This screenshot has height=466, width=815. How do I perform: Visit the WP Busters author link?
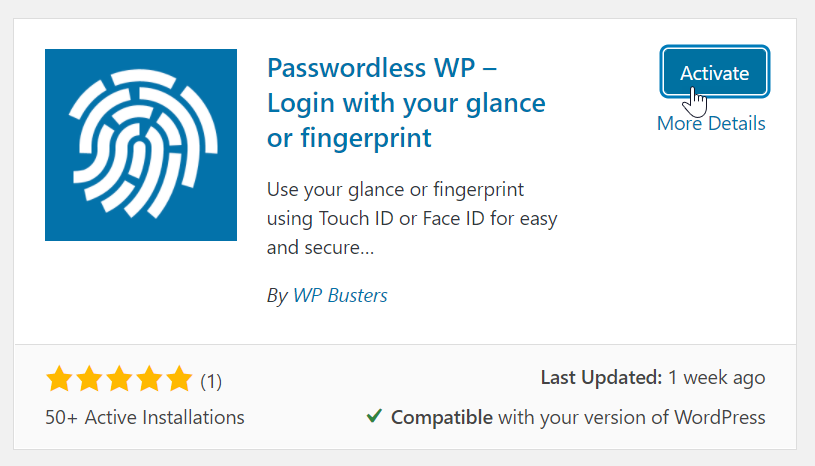[340, 295]
